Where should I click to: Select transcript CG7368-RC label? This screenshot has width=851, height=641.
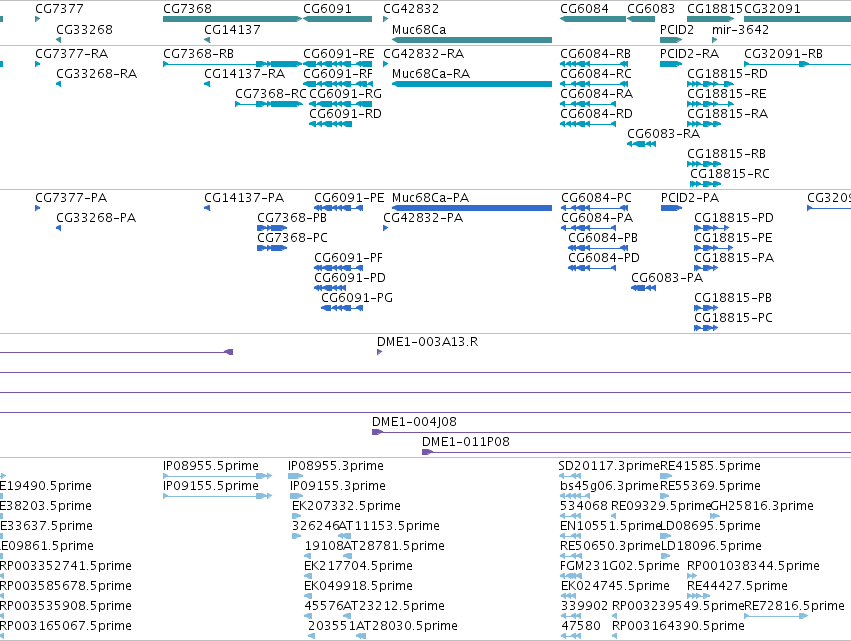[271, 94]
